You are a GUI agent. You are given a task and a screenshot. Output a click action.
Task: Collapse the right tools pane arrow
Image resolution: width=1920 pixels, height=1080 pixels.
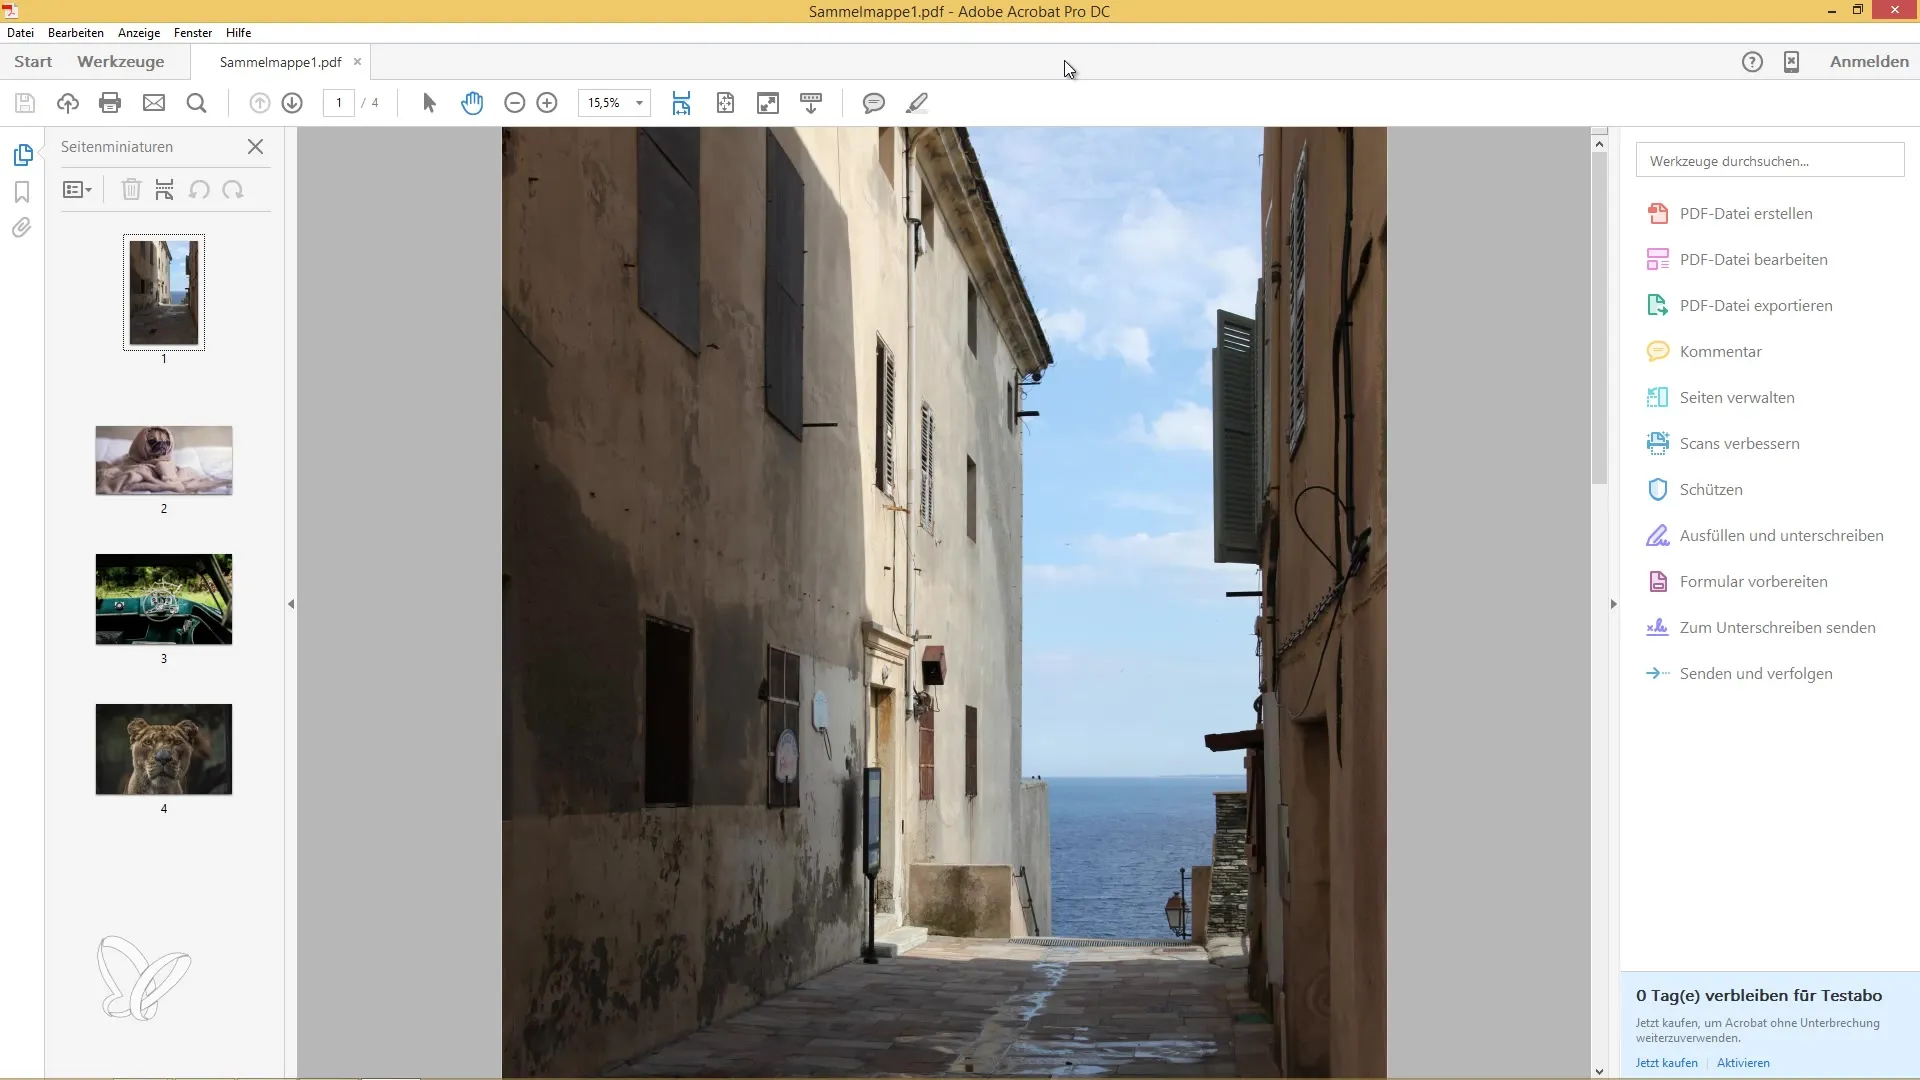1613,604
